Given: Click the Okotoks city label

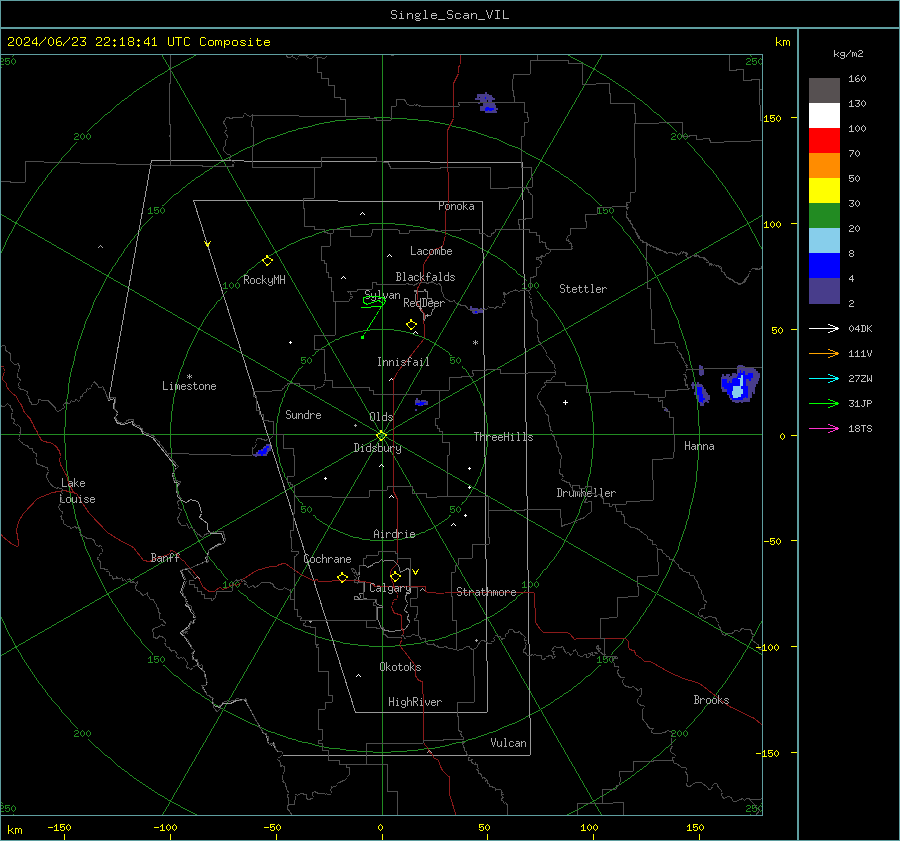Looking at the screenshot, I should click(x=400, y=667).
